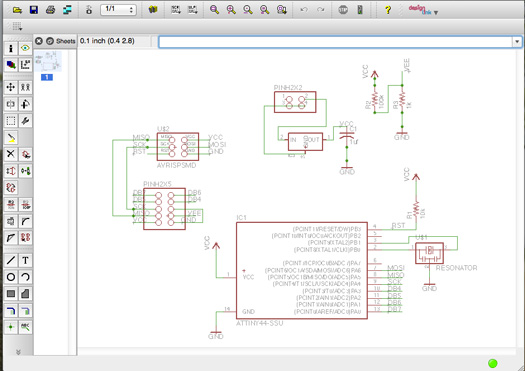Select the Mirror tool
The width and height of the screenshot is (525, 371).
point(11,104)
